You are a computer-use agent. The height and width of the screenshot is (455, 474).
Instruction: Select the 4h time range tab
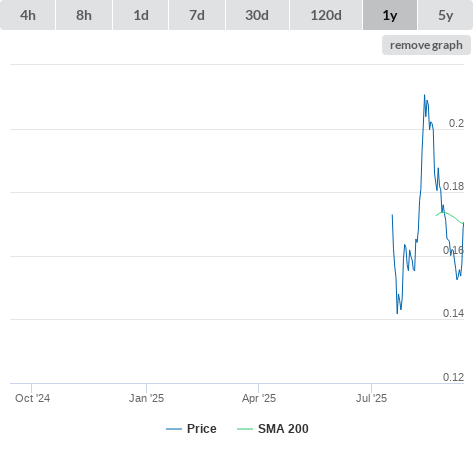[28, 15]
